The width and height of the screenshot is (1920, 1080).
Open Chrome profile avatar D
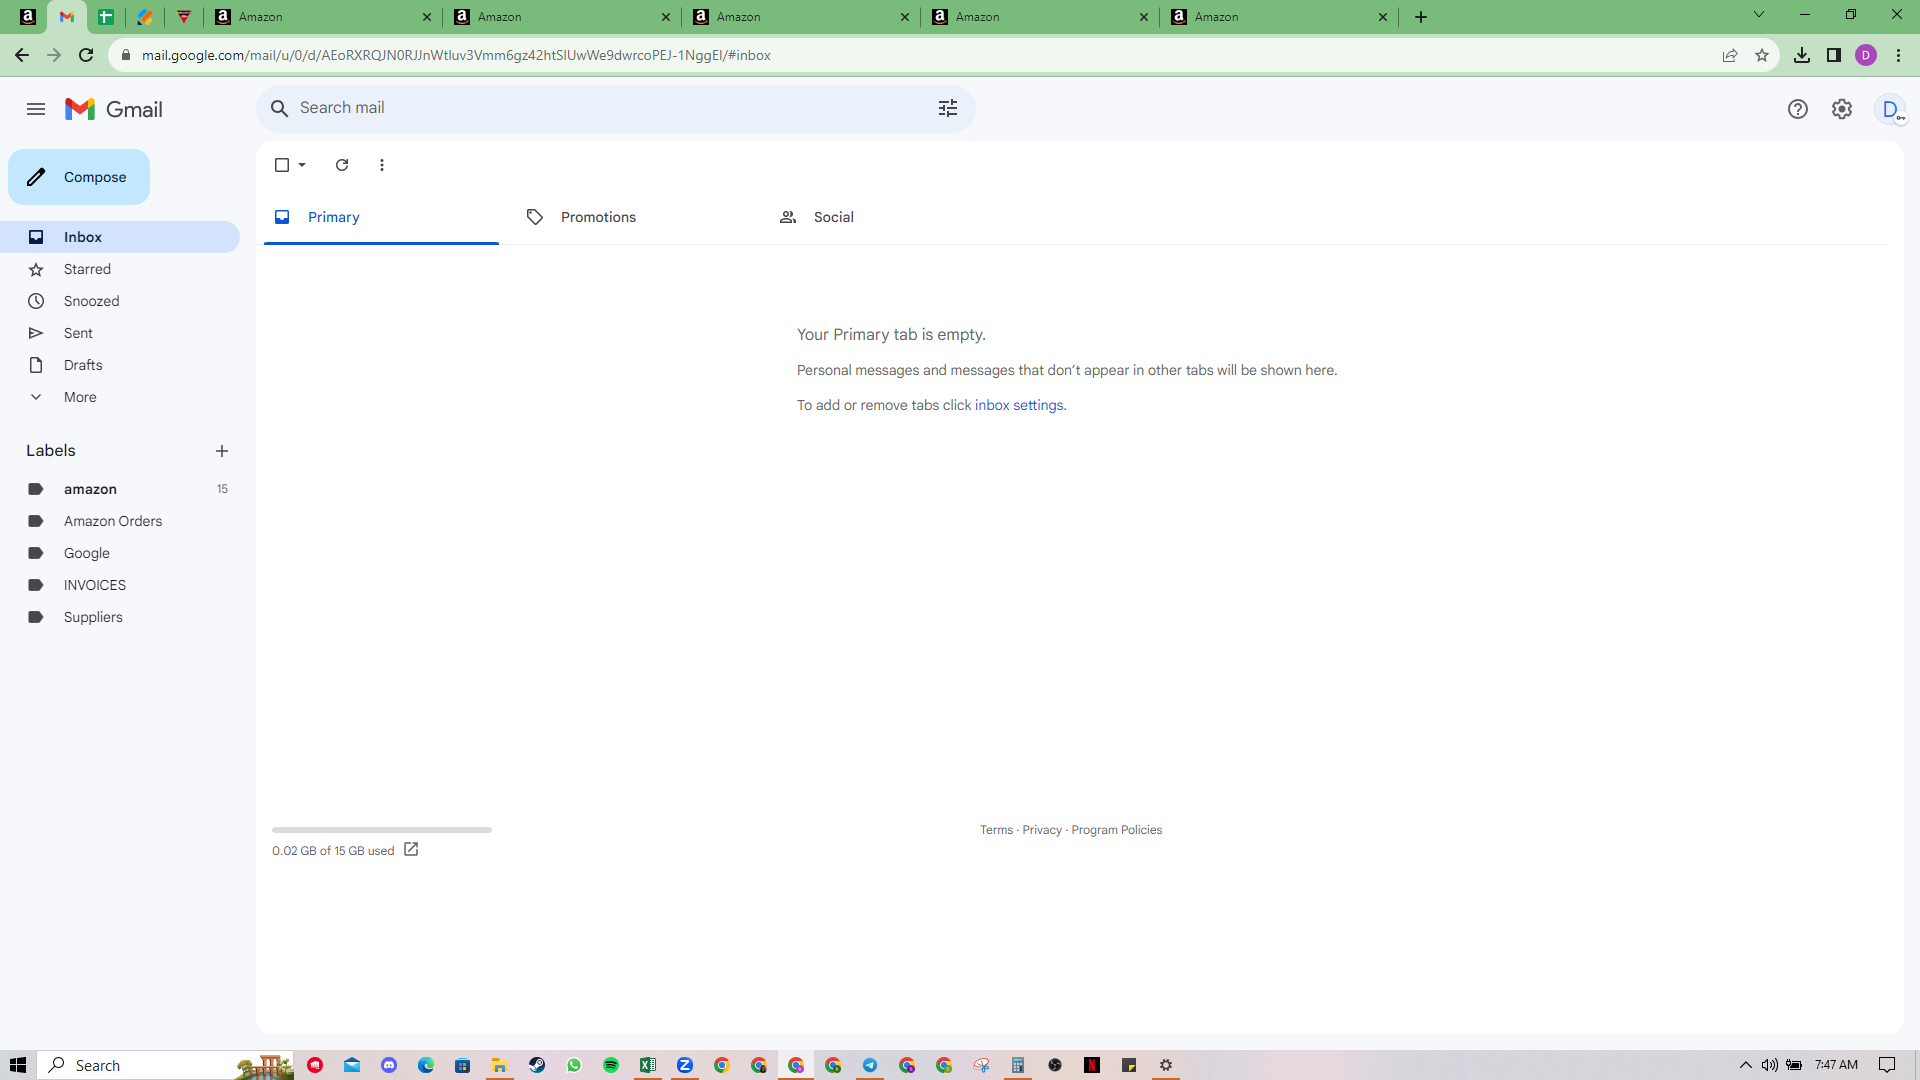(x=1866, y=55)
